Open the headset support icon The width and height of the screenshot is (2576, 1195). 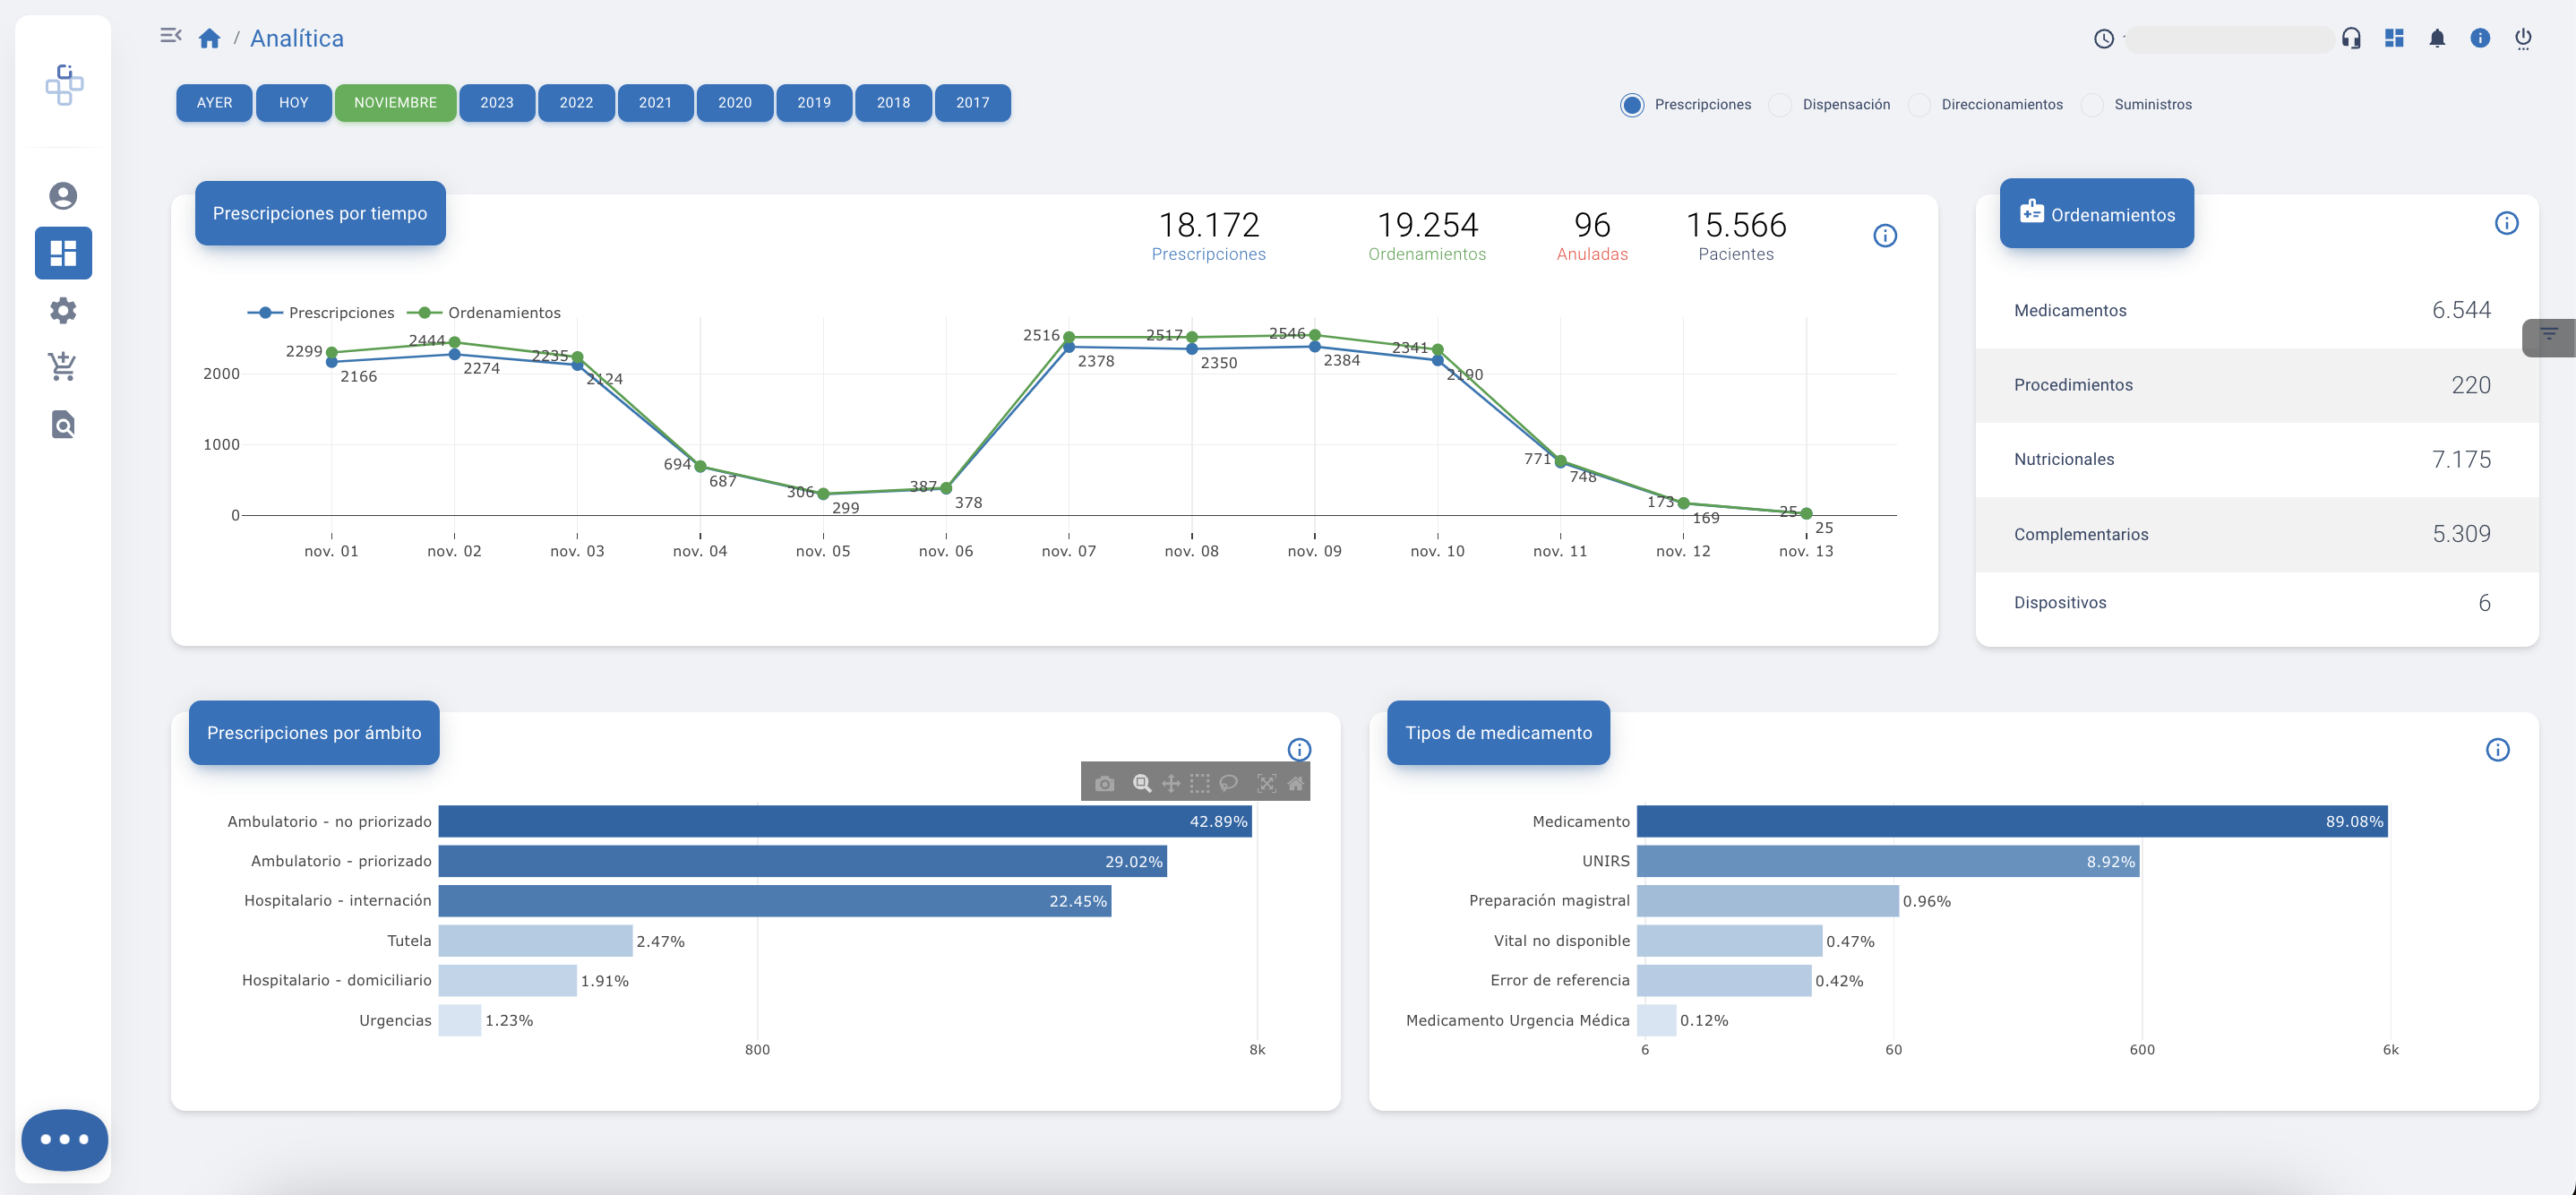2351,39
